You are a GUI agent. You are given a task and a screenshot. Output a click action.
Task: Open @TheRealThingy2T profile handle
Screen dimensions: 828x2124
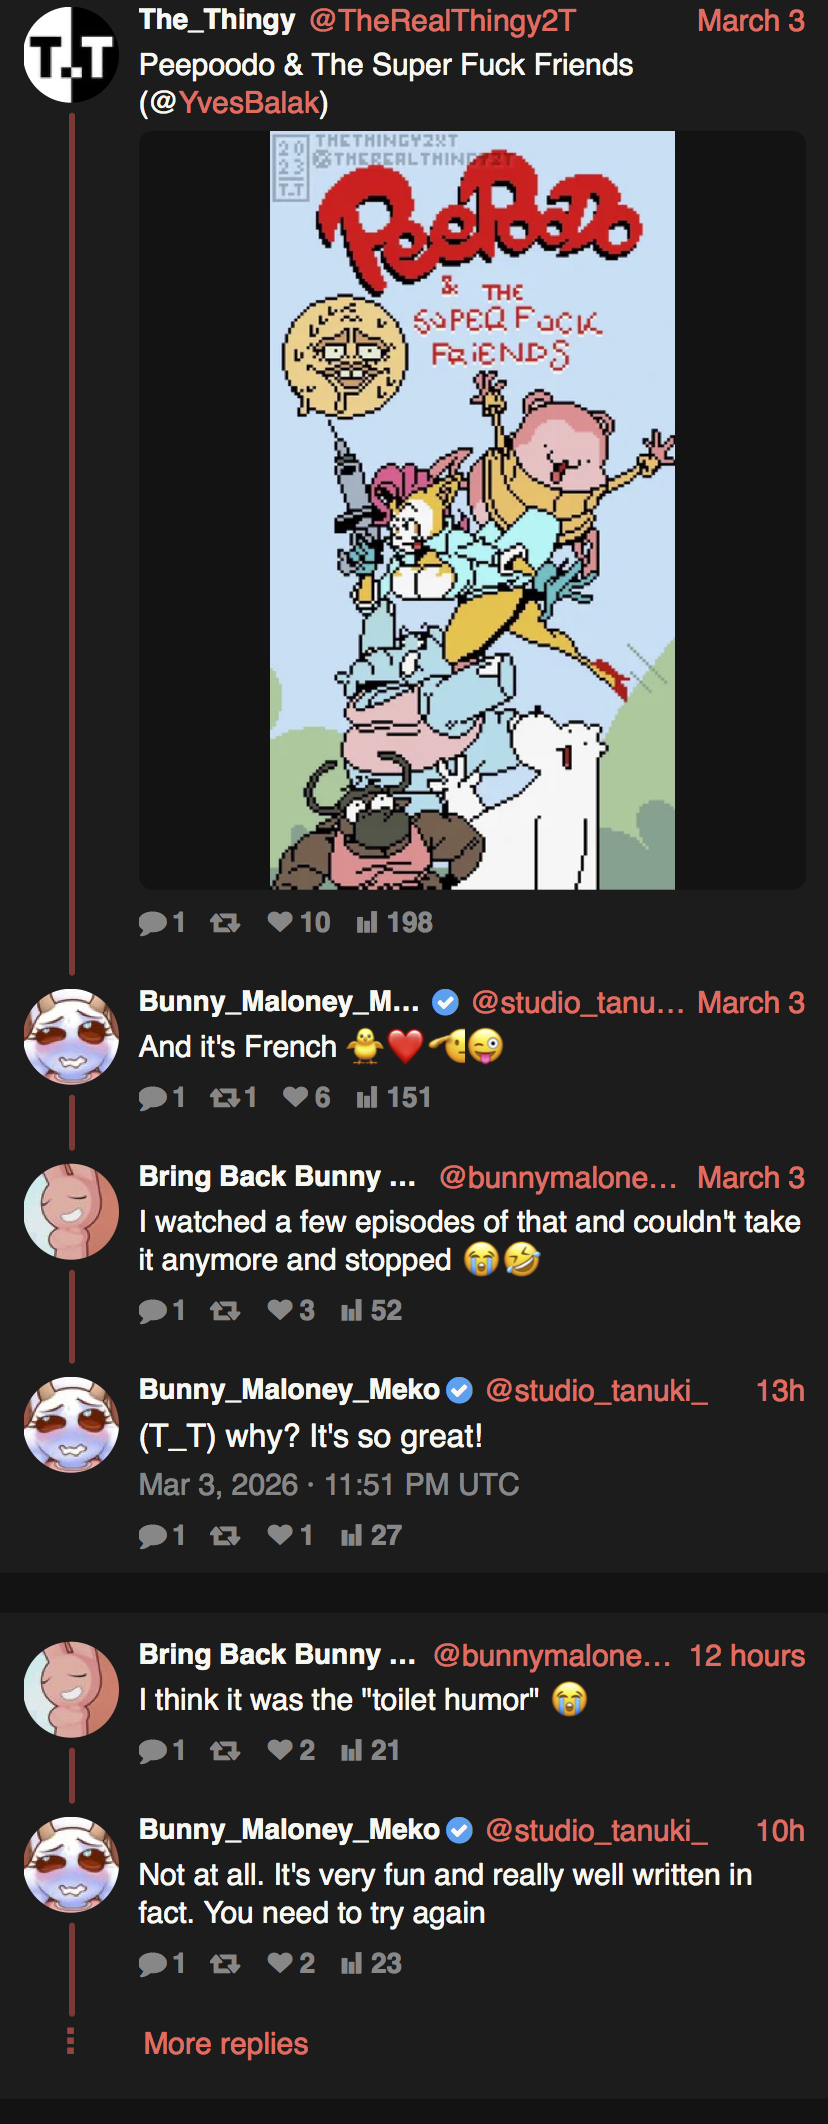[x=443, y=21]
